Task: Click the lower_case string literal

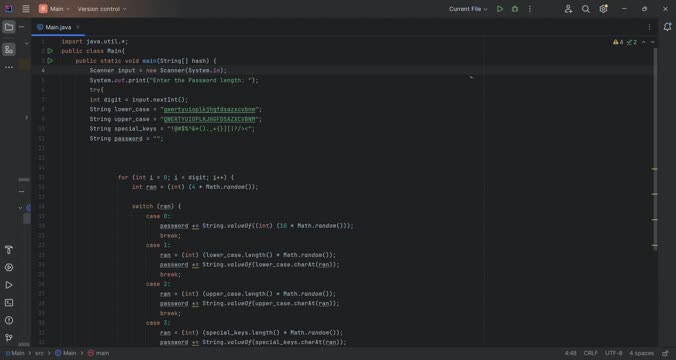Action: (x=211, y=110)
